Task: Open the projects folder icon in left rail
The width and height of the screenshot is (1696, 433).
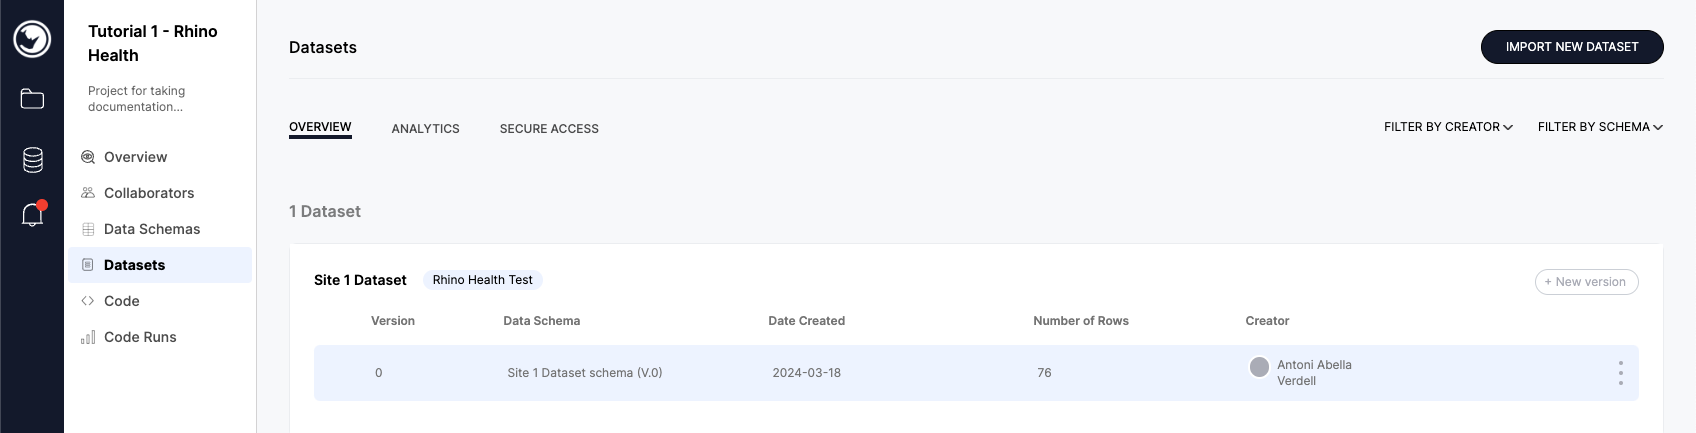Action: tap(32, 98)
